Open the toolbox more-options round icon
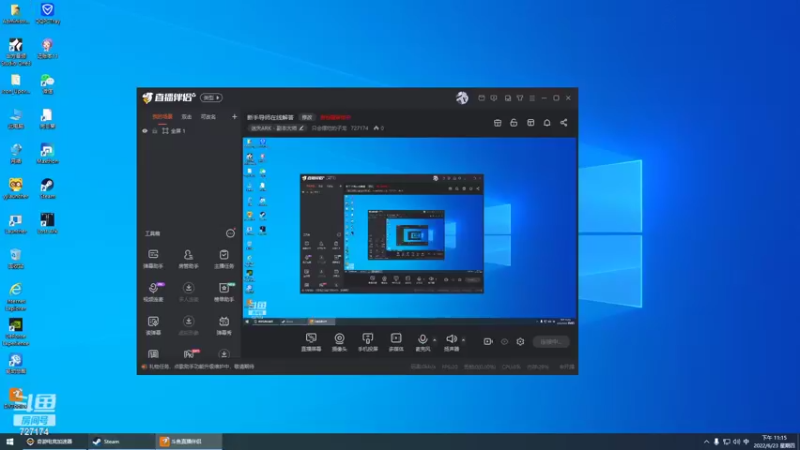800x450 pixels. [x=230, y=233]
